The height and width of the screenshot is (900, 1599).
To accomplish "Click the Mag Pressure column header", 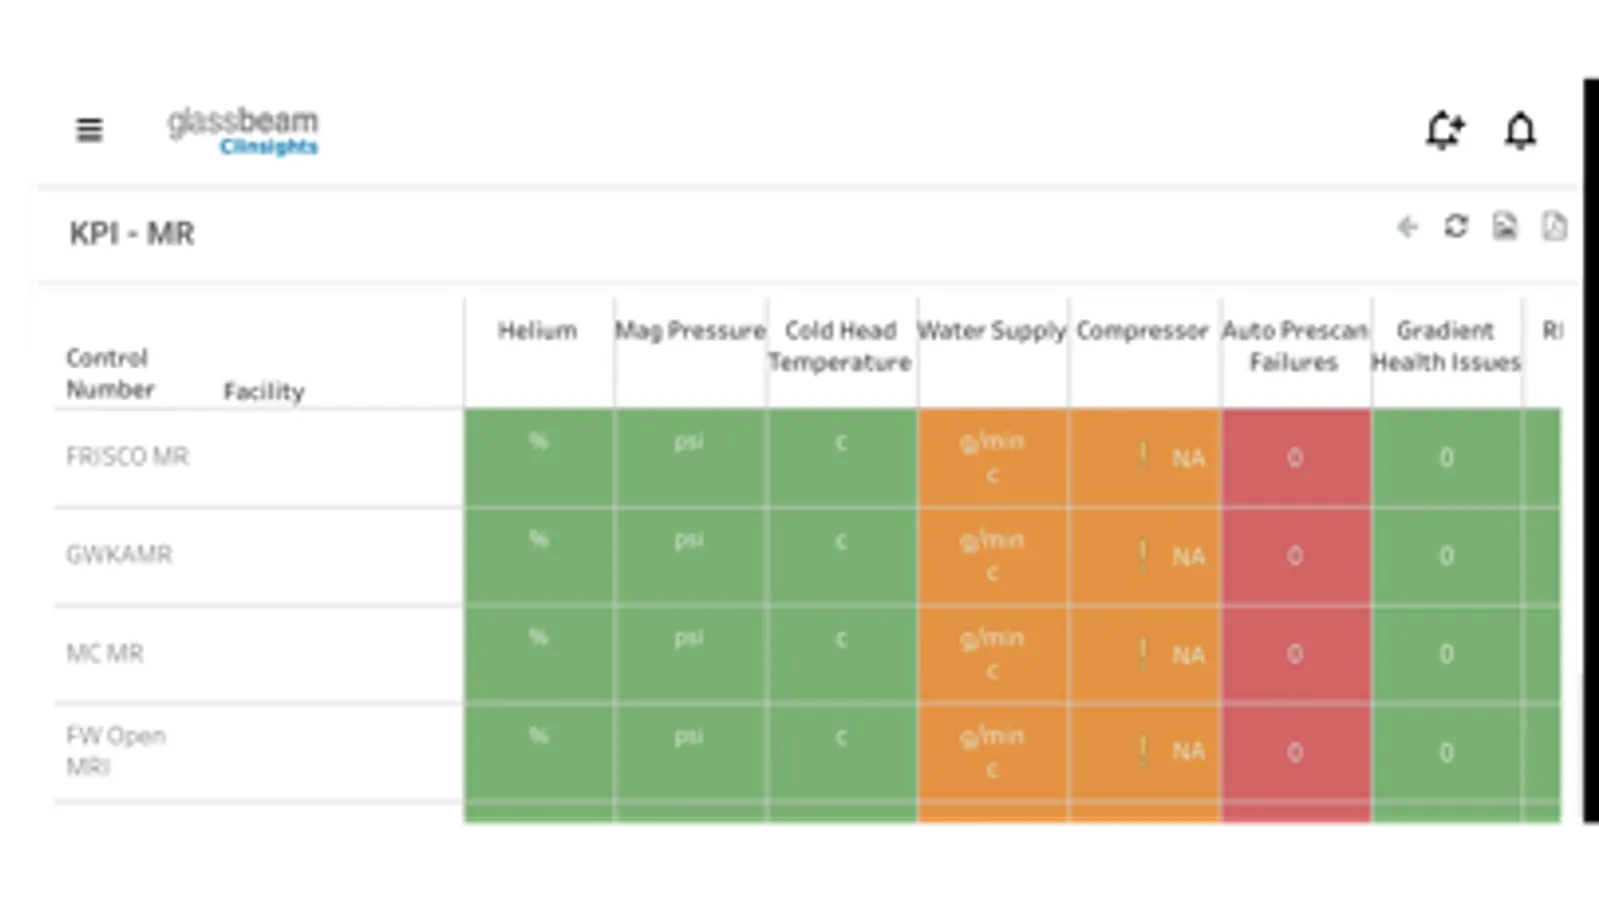I will pos(690,331).
